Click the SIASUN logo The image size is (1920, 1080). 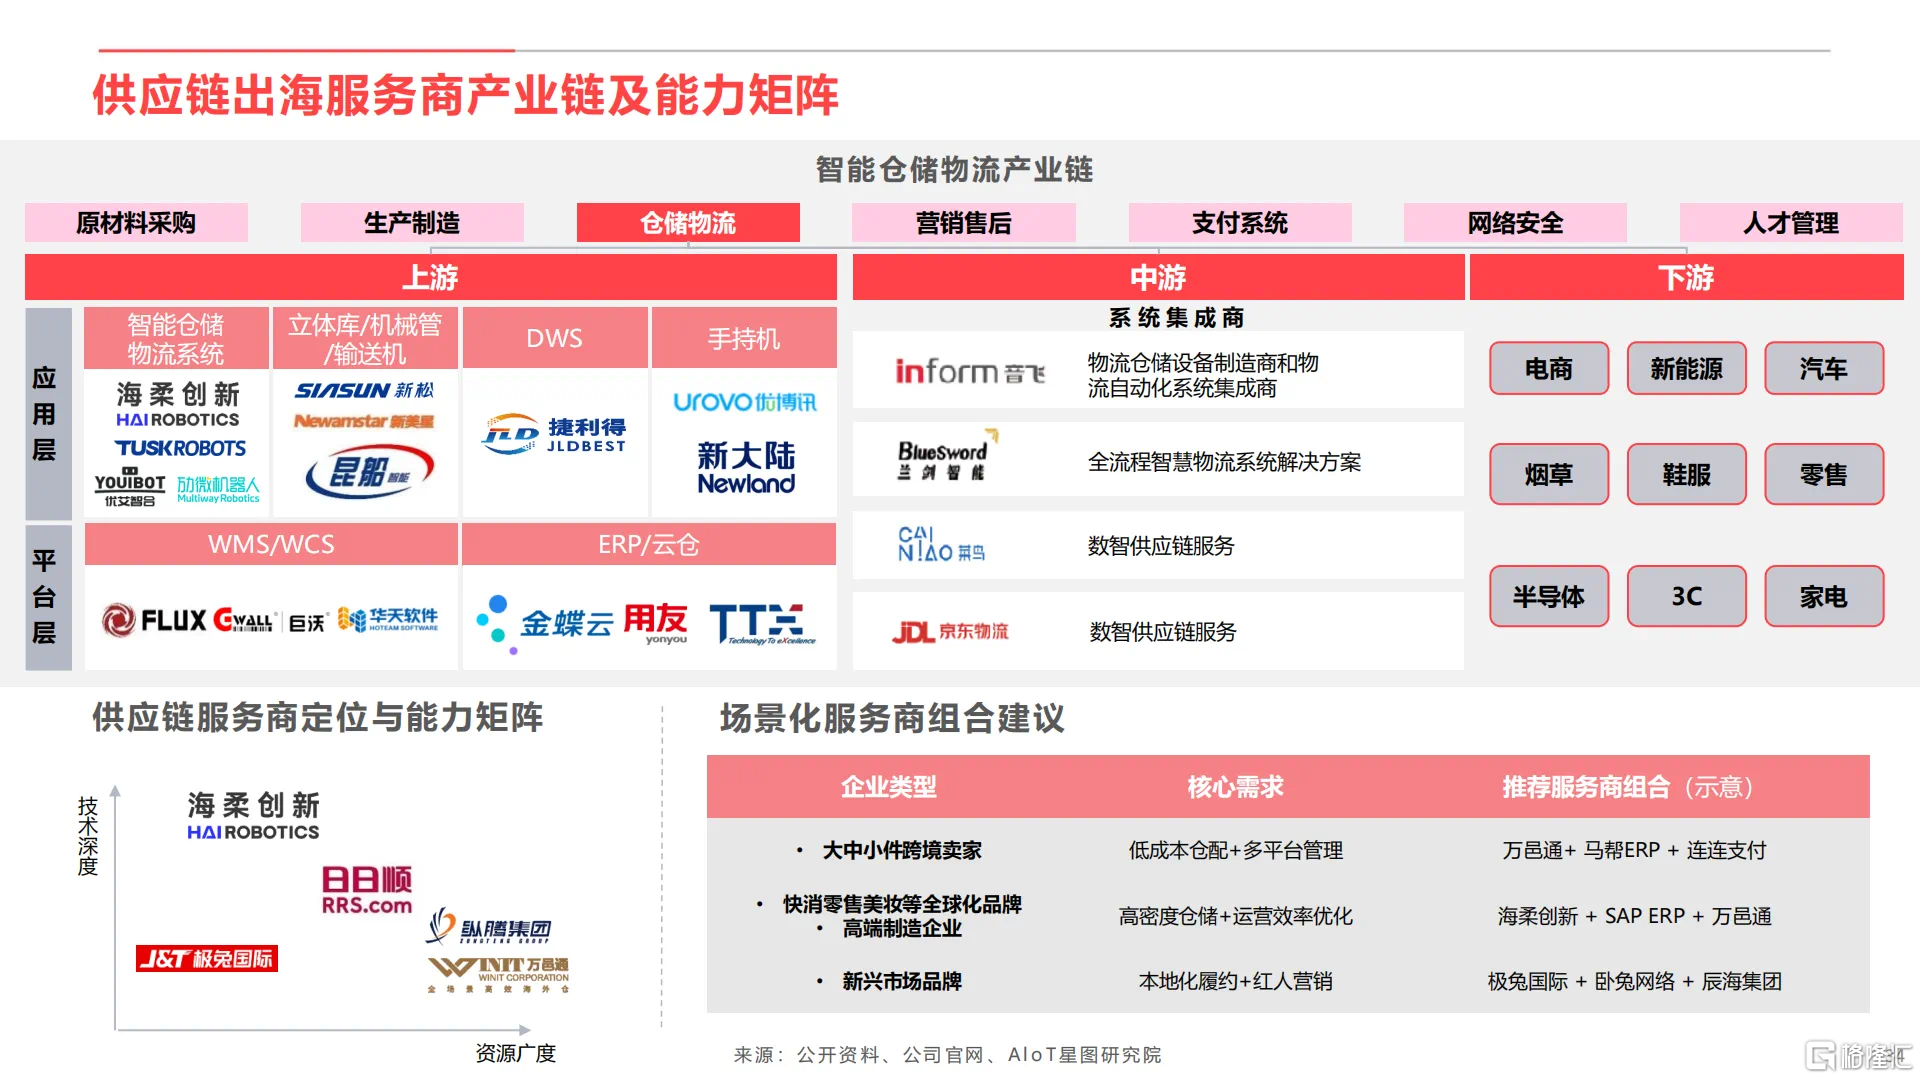pyautogui.click(x=364, y=390)
